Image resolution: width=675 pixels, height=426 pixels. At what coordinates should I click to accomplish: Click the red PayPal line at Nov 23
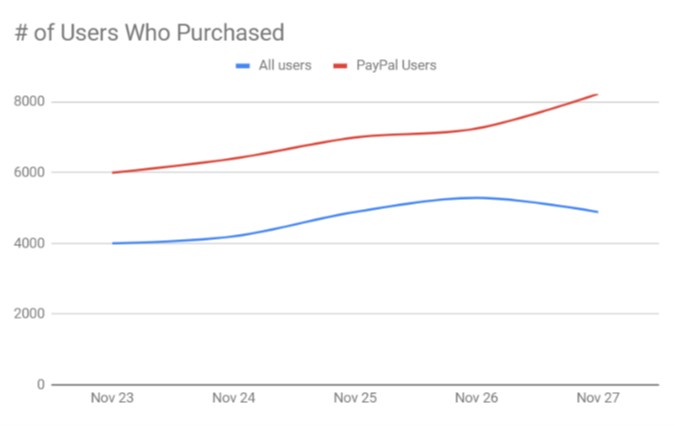coord(113,173)
